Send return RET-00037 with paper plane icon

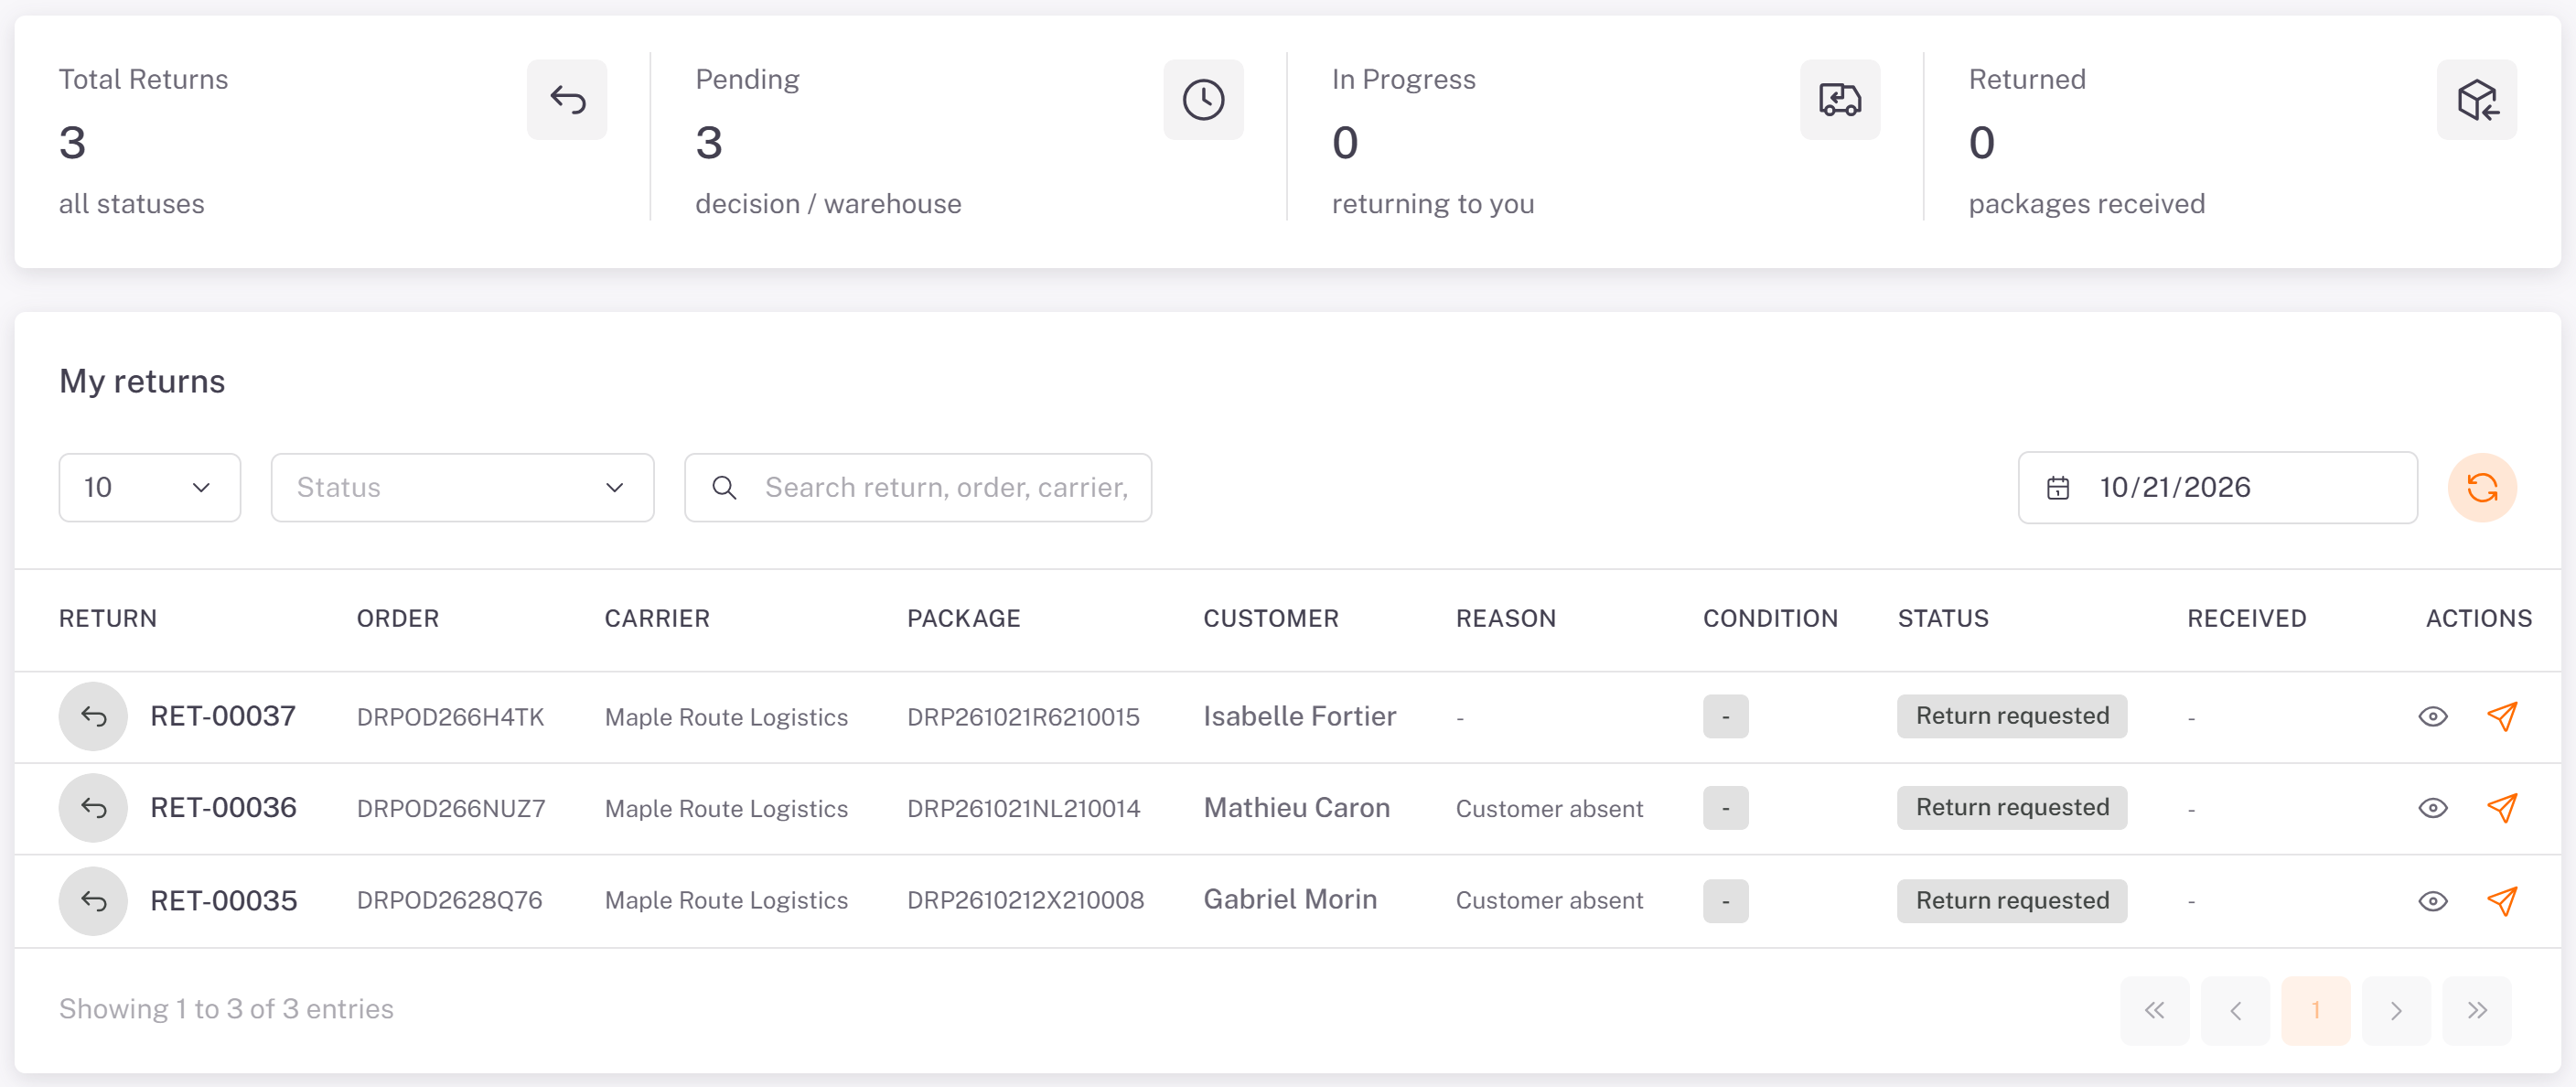click(2501, 716)
